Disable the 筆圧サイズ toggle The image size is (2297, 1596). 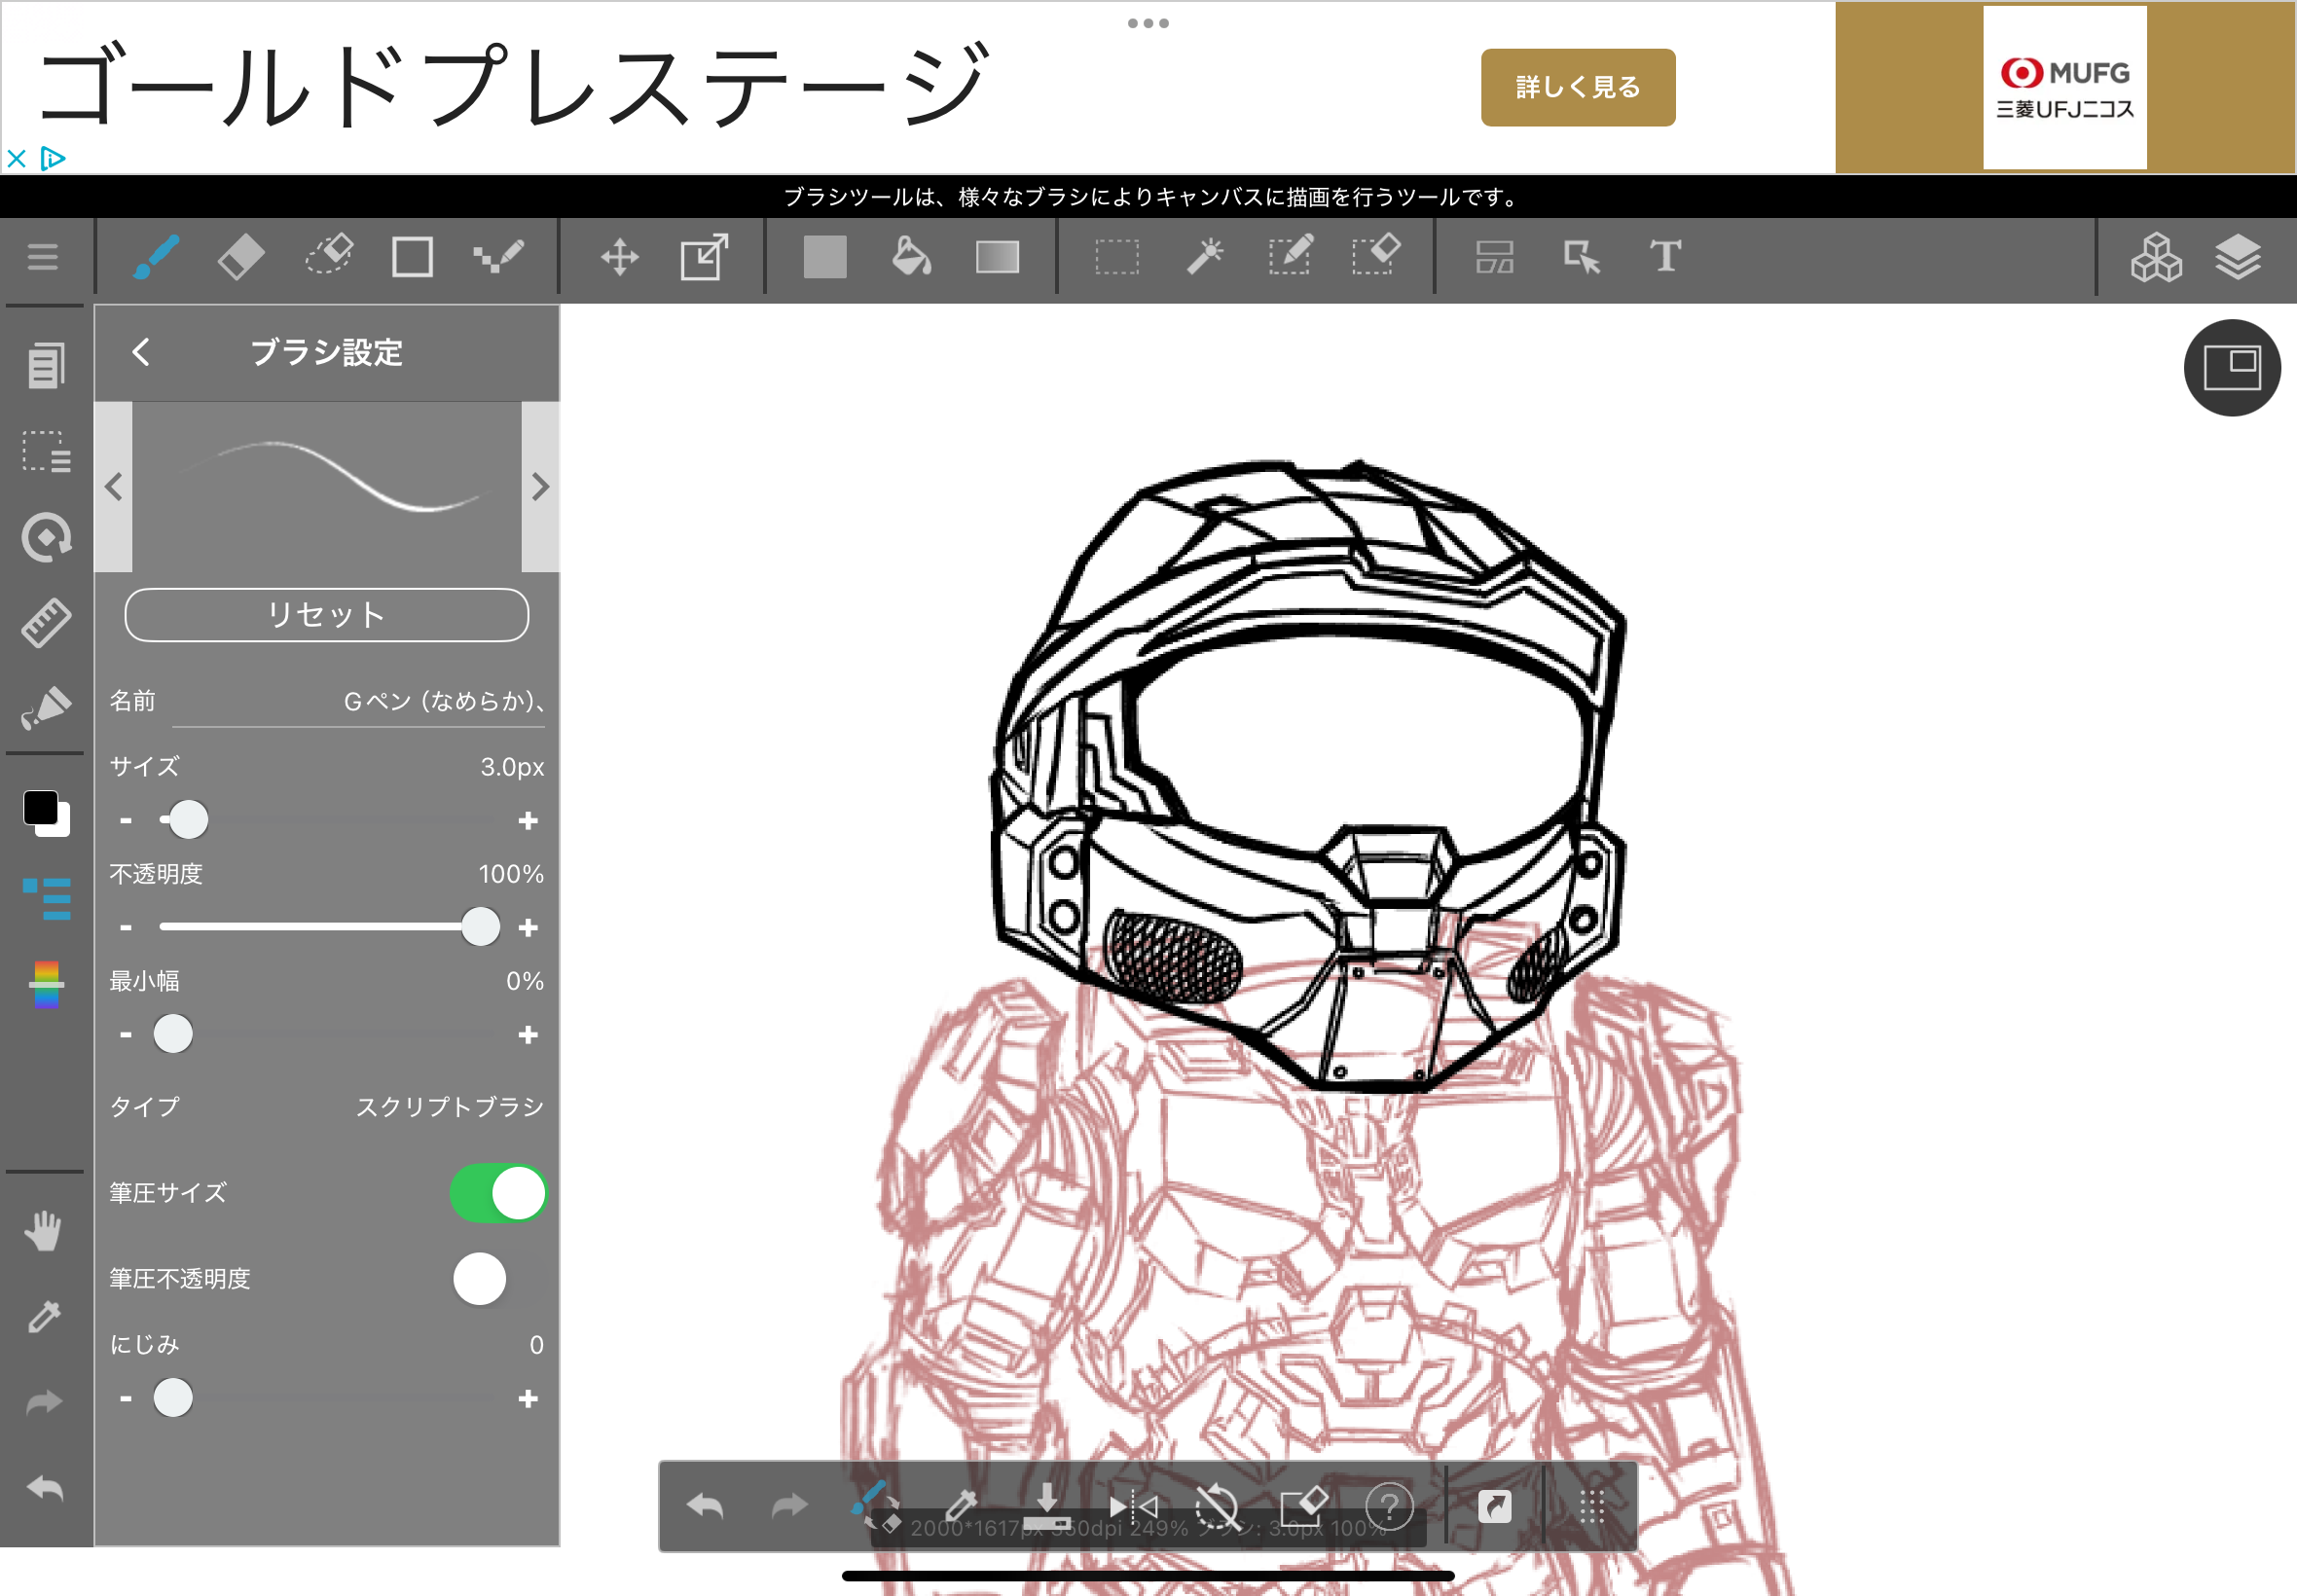tap(498, 1193)
